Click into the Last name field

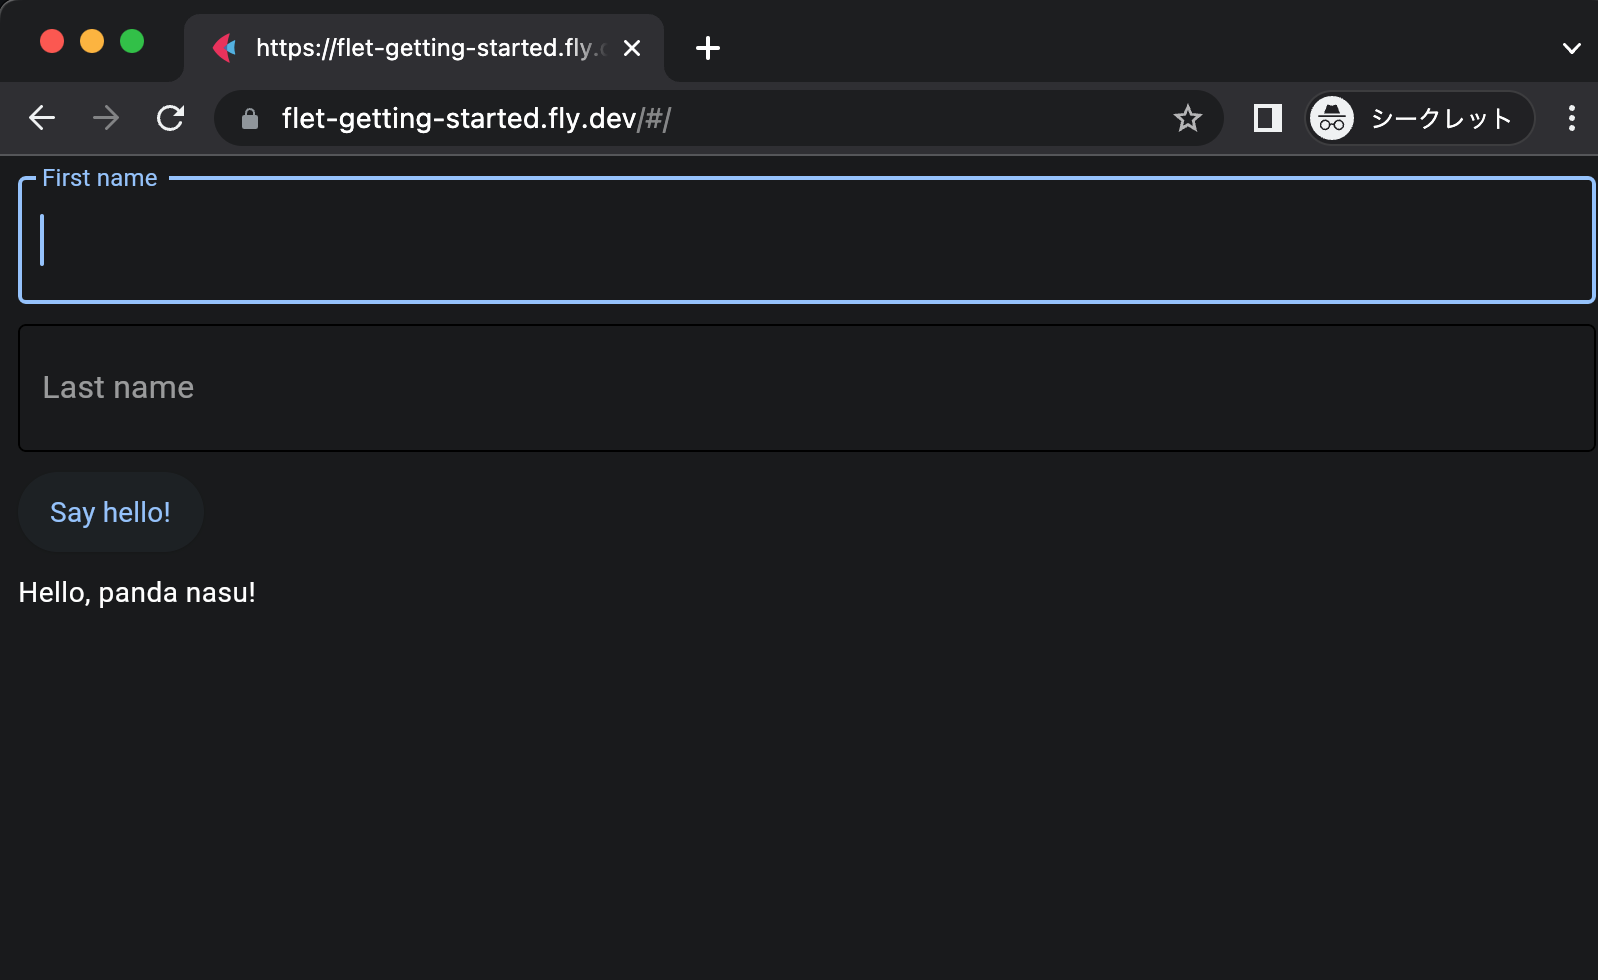806,388
